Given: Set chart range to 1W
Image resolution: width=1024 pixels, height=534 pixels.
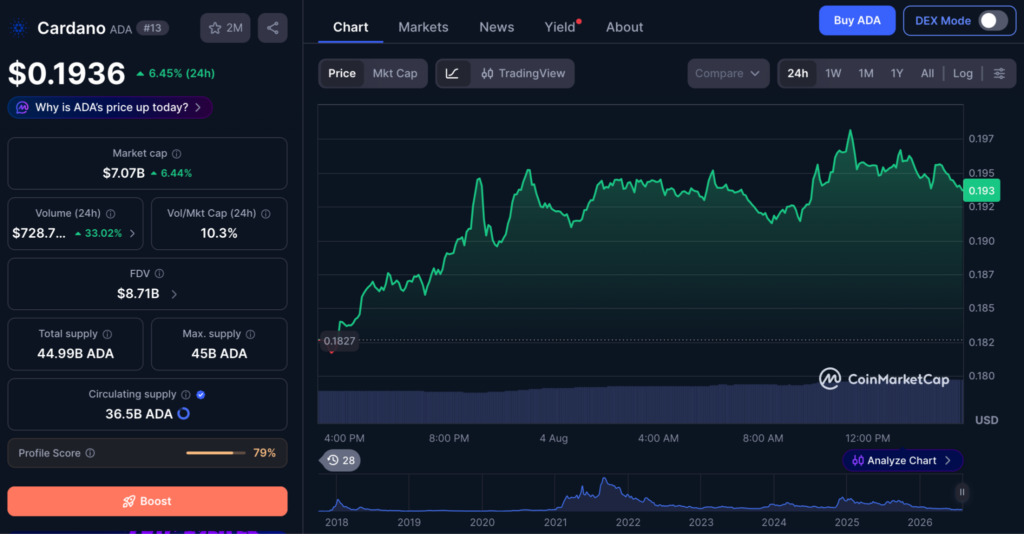Looking at the screenshot, I should coord(833,73).
